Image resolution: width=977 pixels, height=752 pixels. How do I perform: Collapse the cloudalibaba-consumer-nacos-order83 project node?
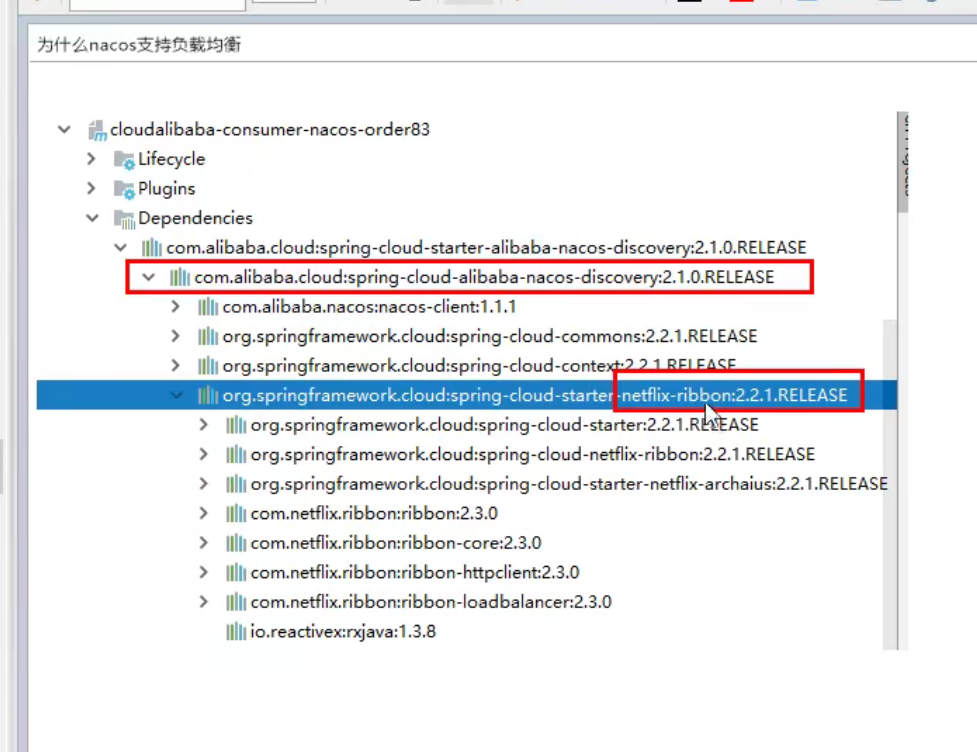click(x=64, y=130)
